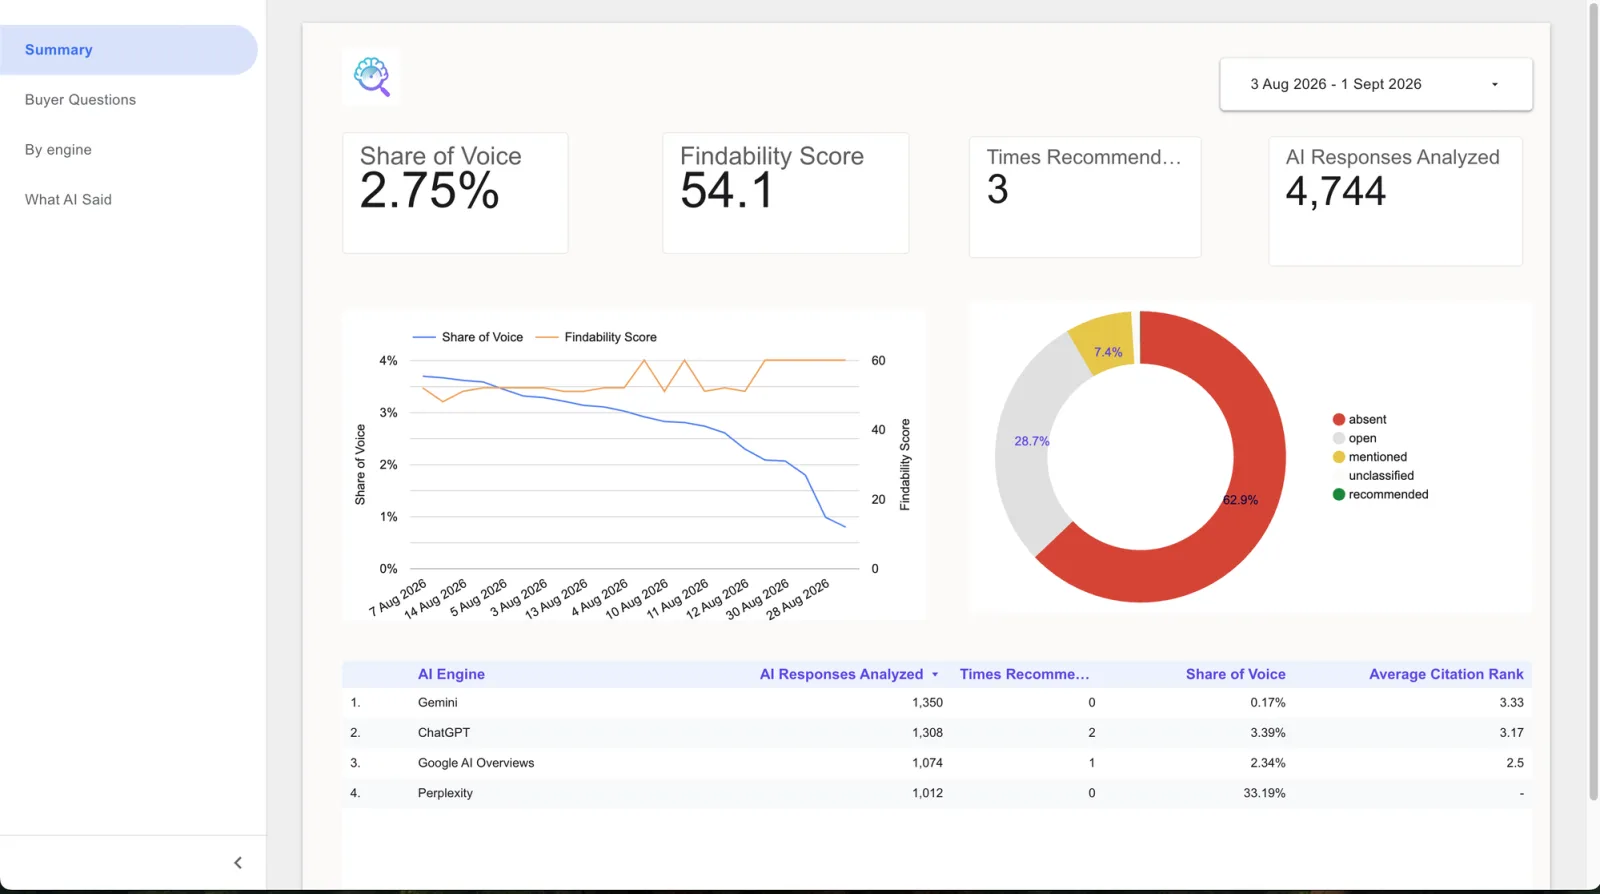1600x894 pixels.
Task: Toggle the Findability Score line legend
Action: [596, 337]
